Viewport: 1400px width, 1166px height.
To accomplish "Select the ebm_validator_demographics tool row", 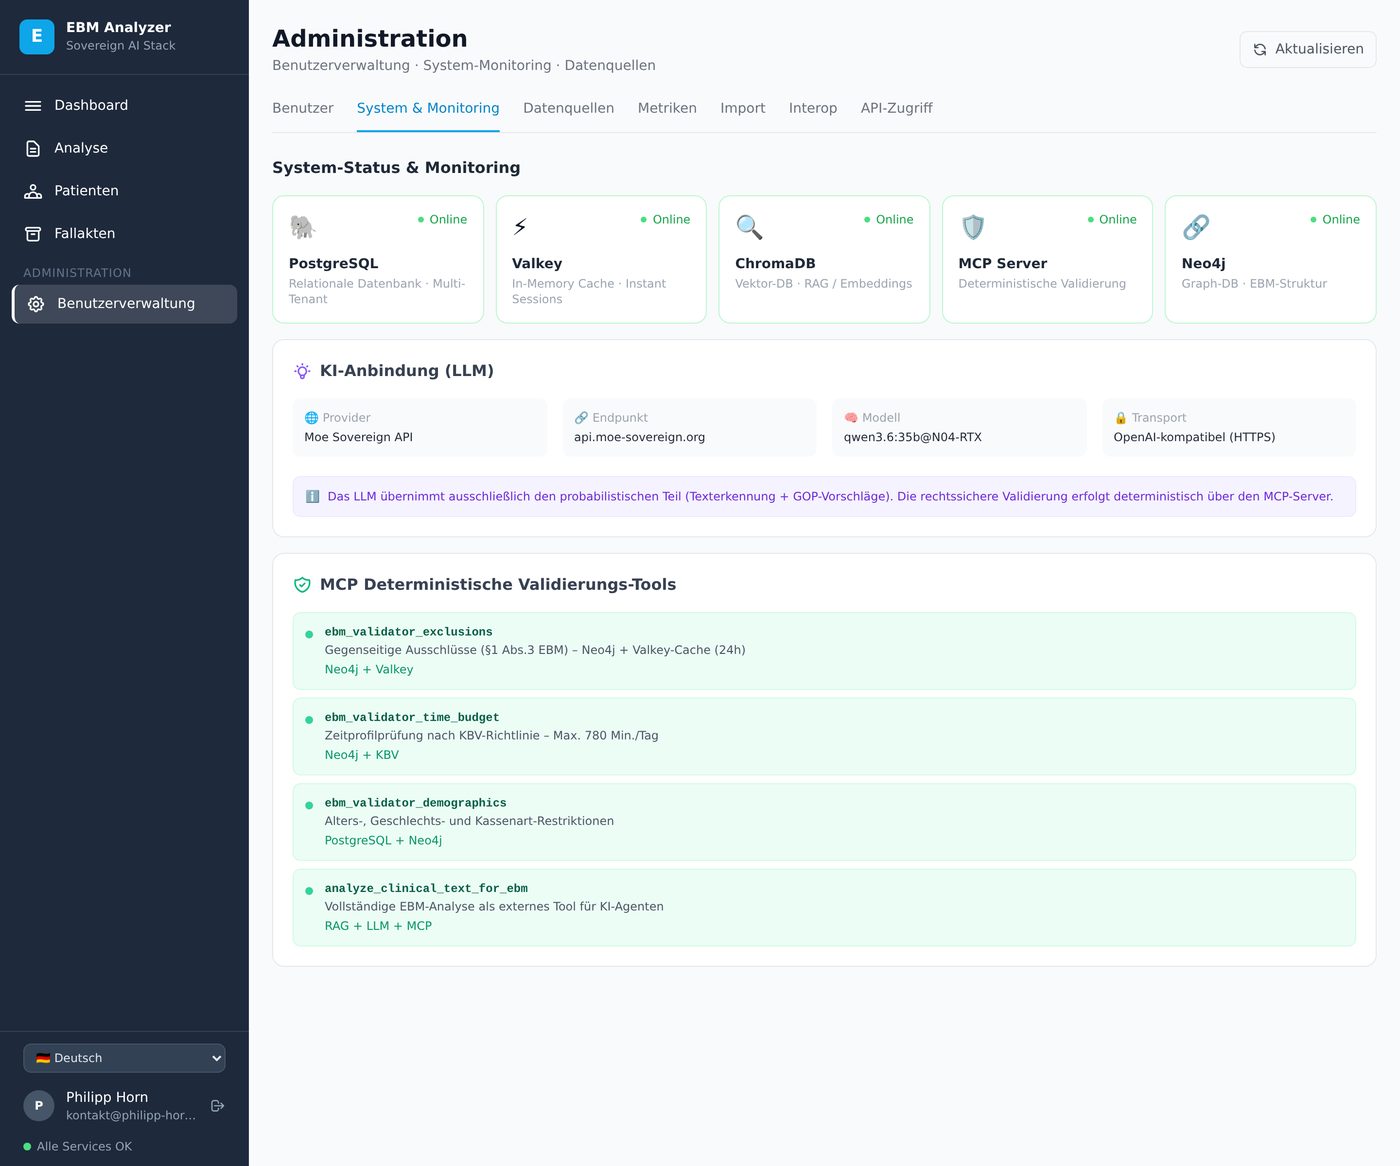I will click(x=824, y=822).
